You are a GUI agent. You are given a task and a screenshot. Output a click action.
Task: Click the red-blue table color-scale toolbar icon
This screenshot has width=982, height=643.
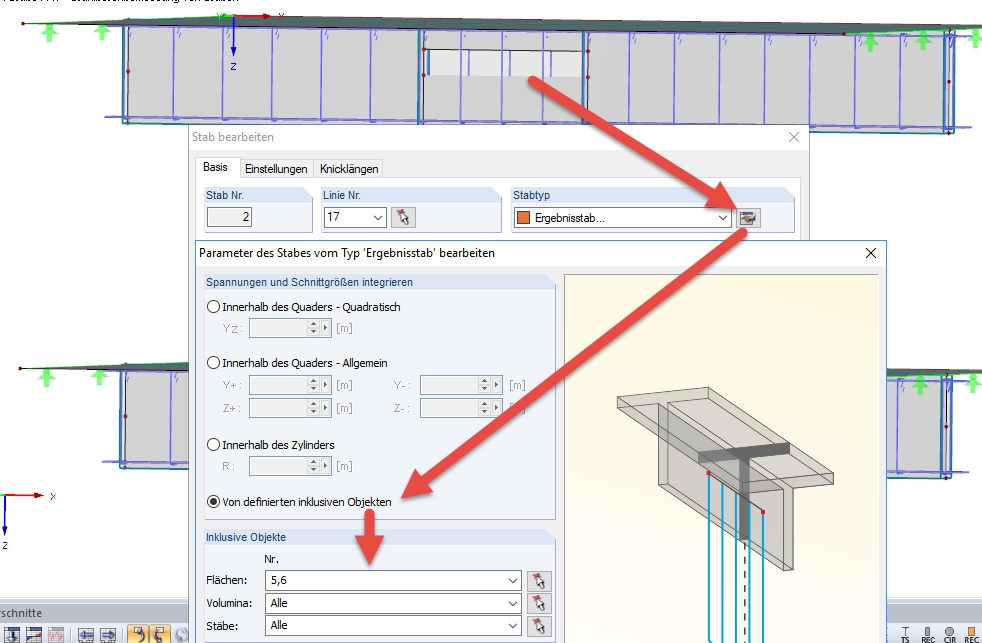34,634
